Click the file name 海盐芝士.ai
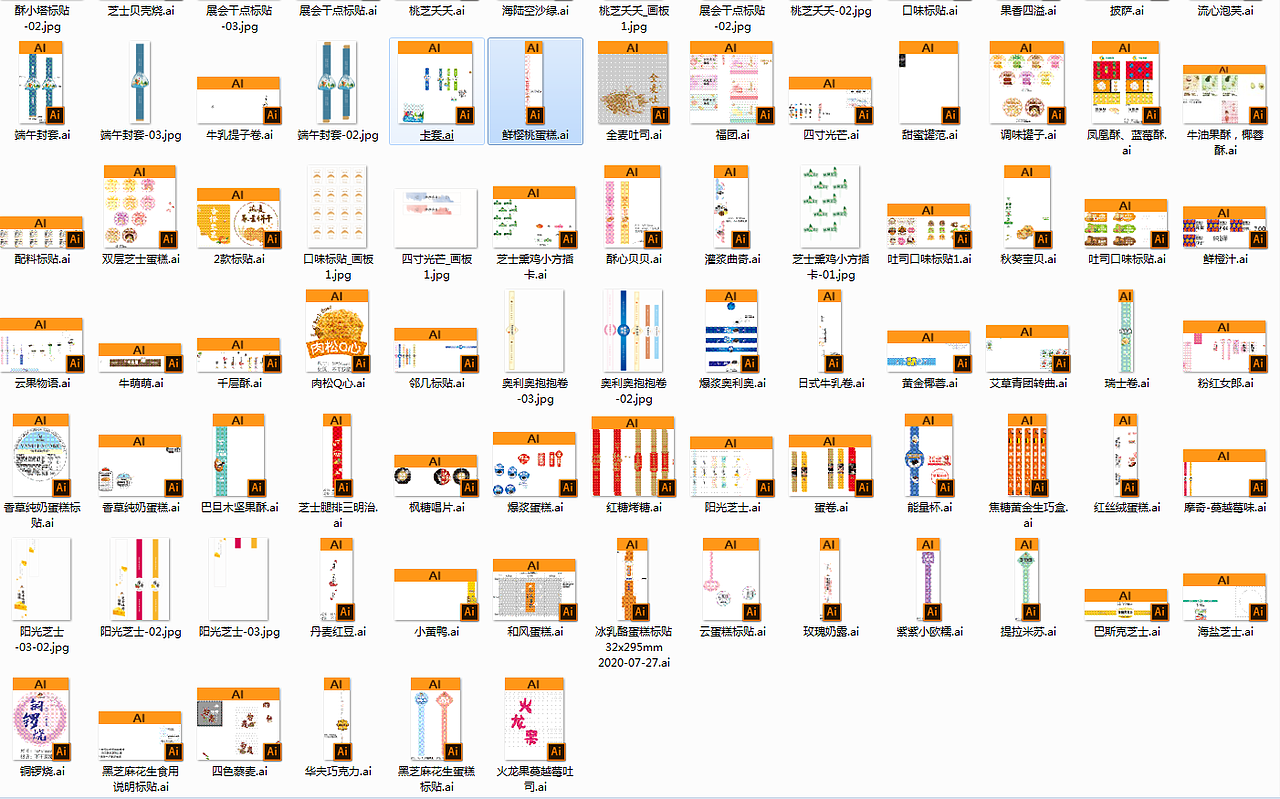The height and width of the screenshot is (799, 1280). coord(1224,631)
